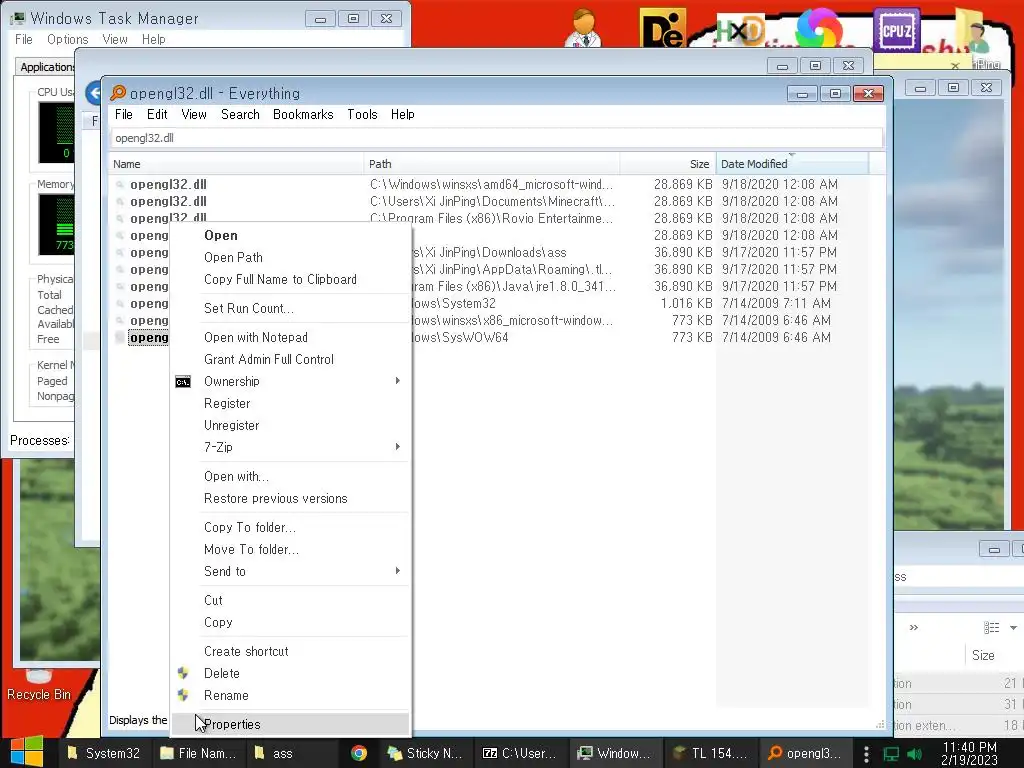The image size is (1024, 768).
Task: Choose Copy Full Name to Clipboard
Action: [280, 280]
